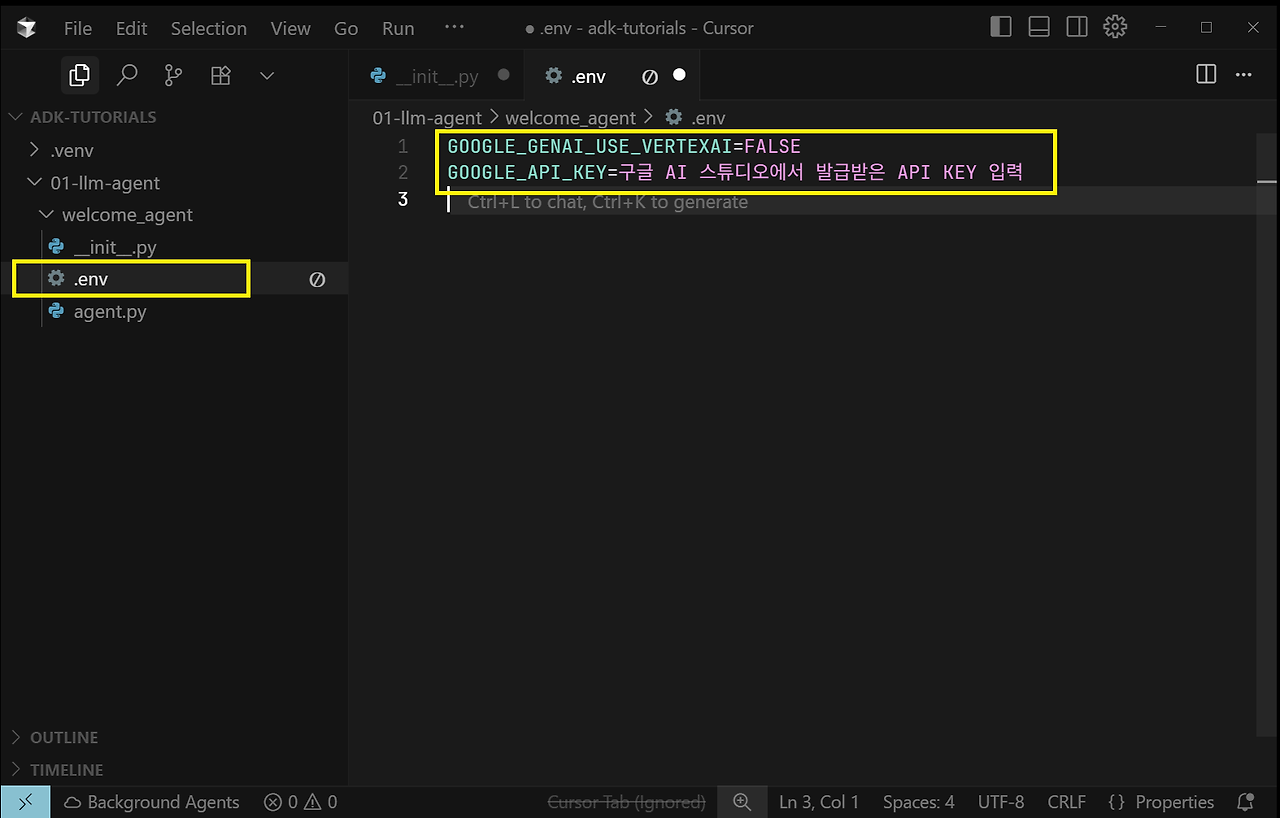Viewport: 1280px width, 818px height.
Task: Open the Source Control view icon
Action: click(x=174, y=75)
